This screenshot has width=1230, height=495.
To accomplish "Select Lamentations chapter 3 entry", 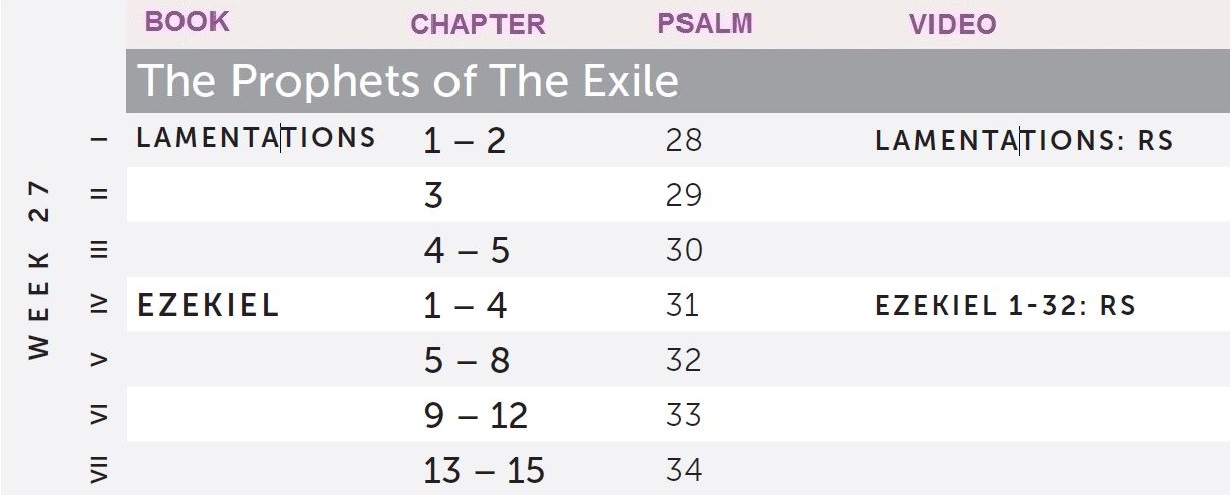I will pos(433,195).
